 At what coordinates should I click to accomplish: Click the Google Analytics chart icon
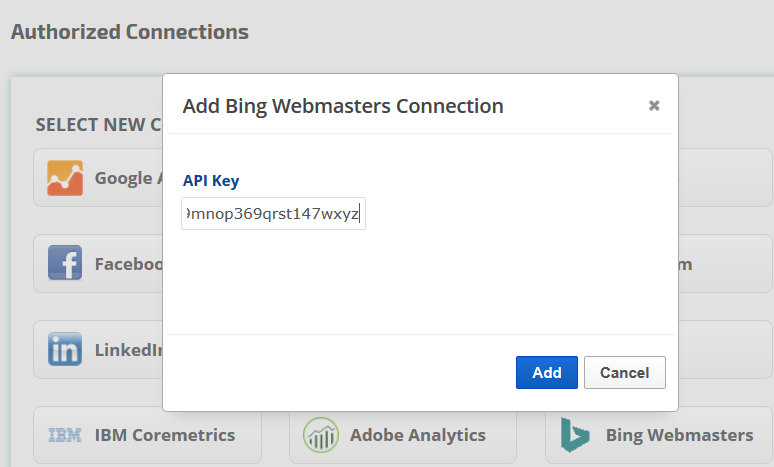65,178
